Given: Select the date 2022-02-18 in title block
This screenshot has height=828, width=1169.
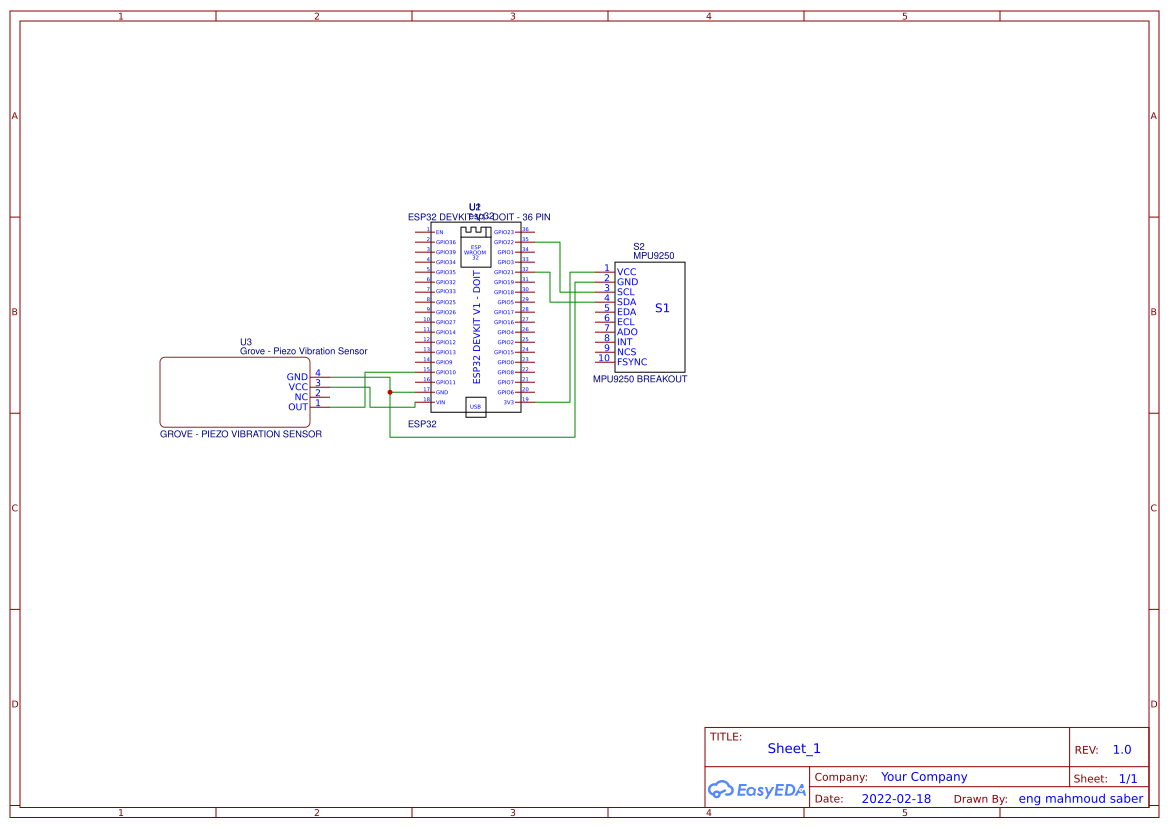Looking at the screenshot, I should click(x=898, y=799).
